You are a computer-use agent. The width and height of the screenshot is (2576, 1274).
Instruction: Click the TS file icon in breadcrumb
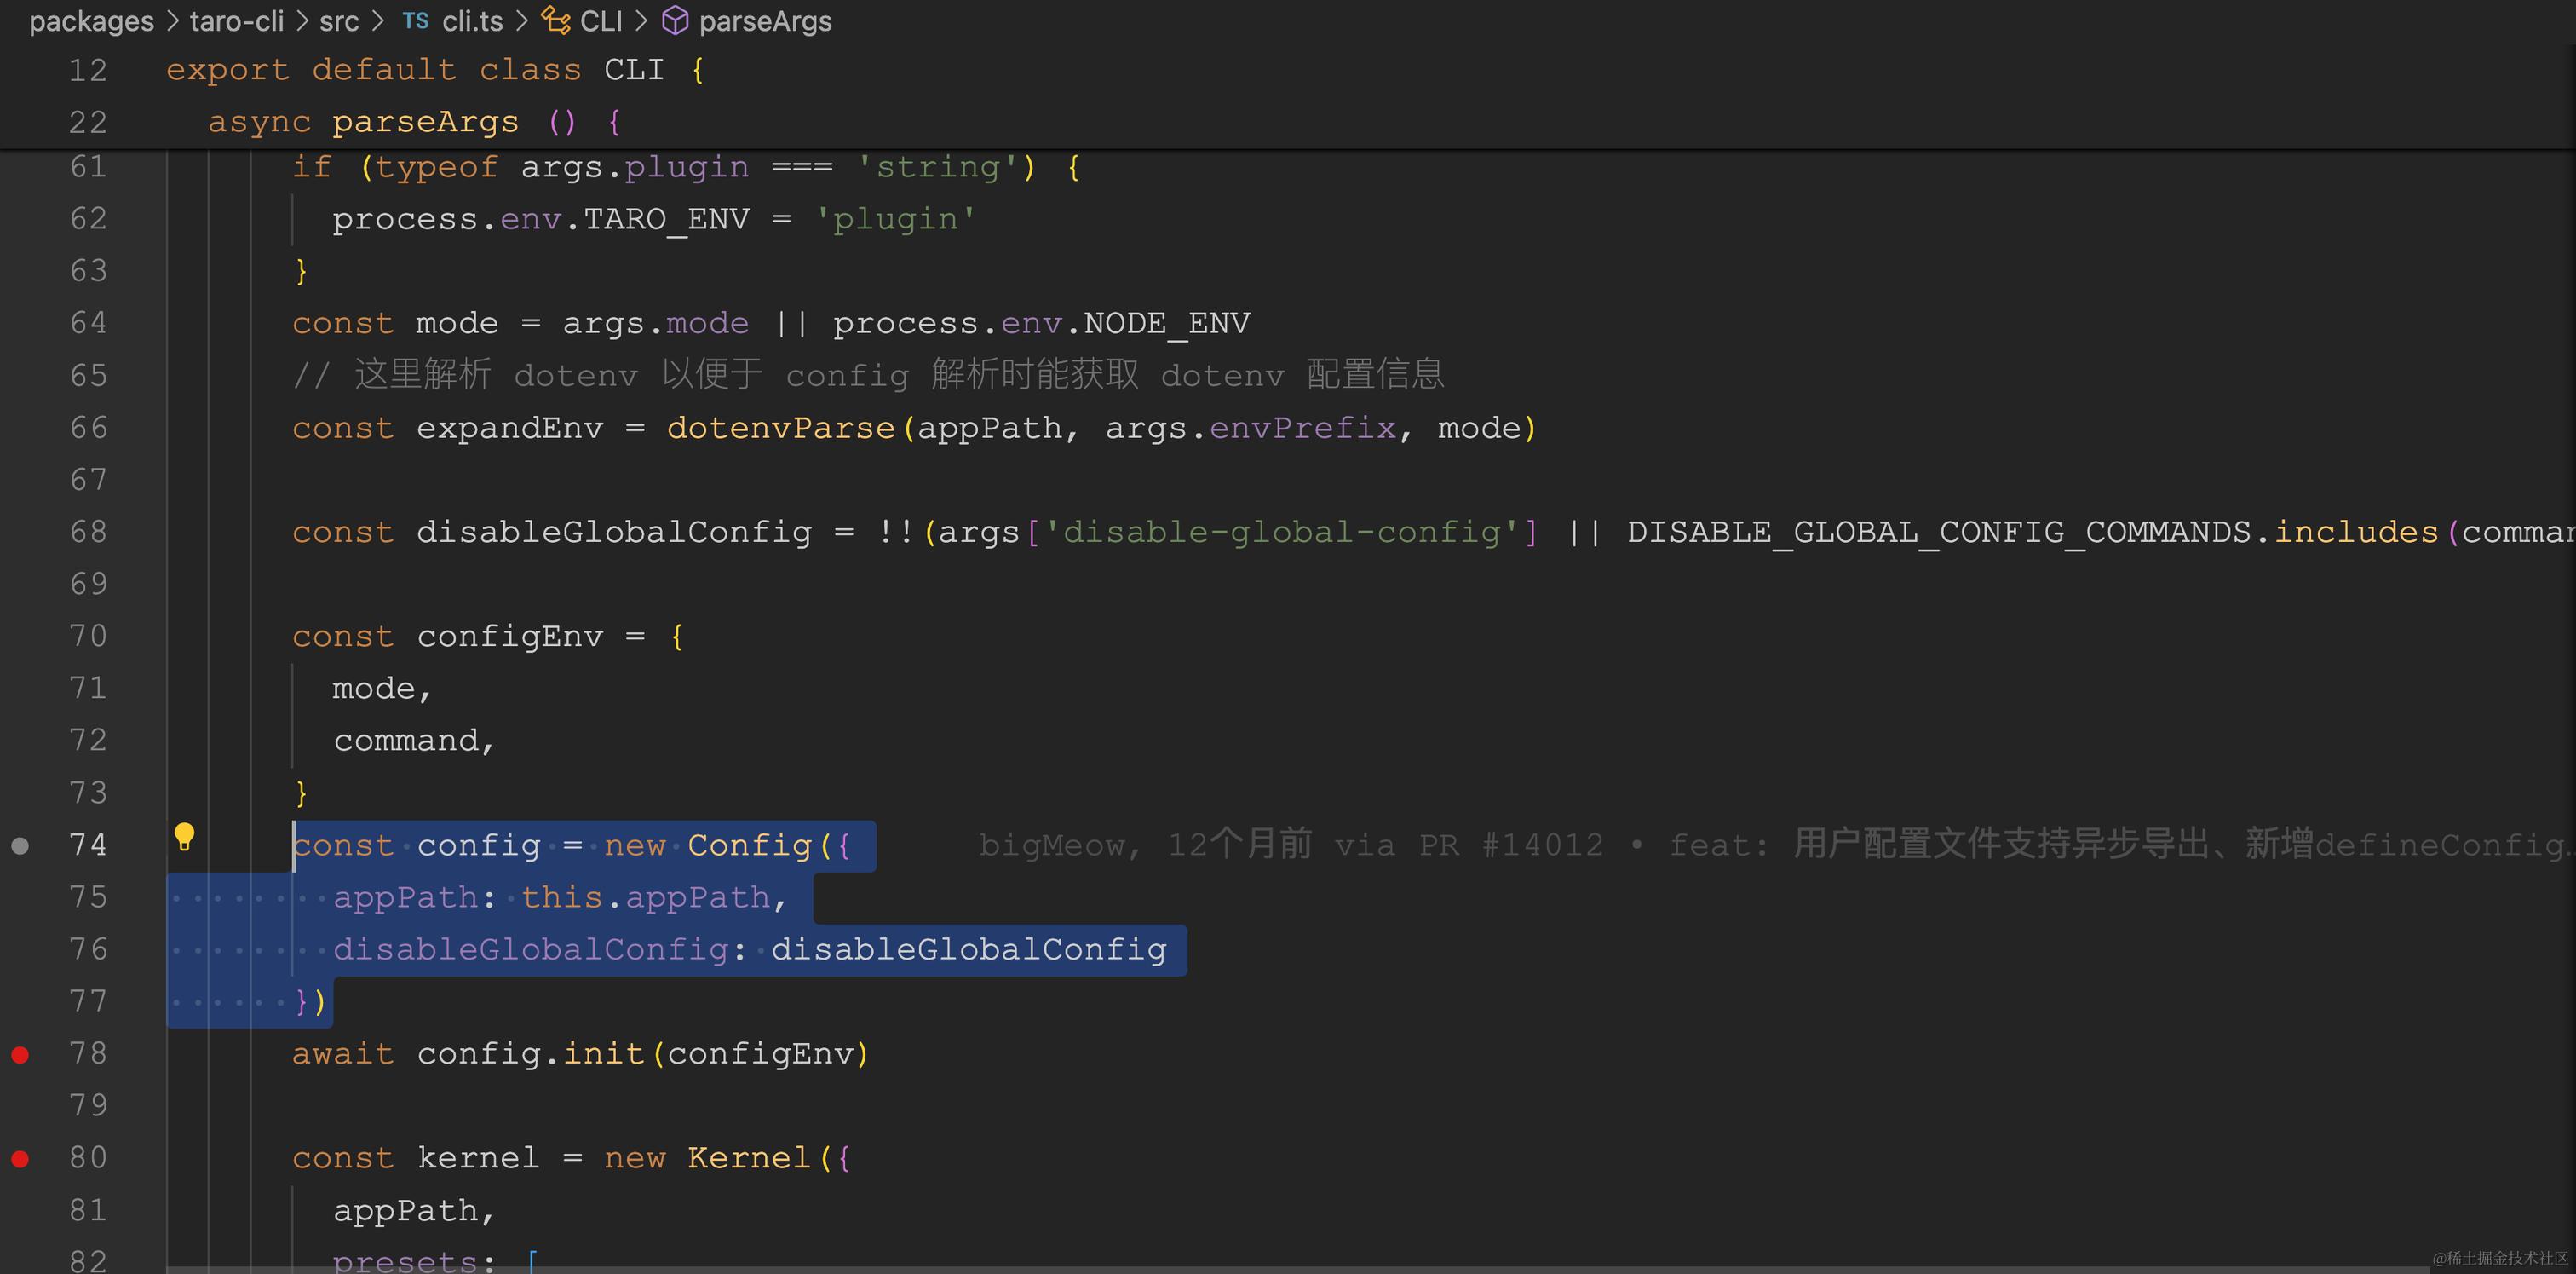[415, 21]
